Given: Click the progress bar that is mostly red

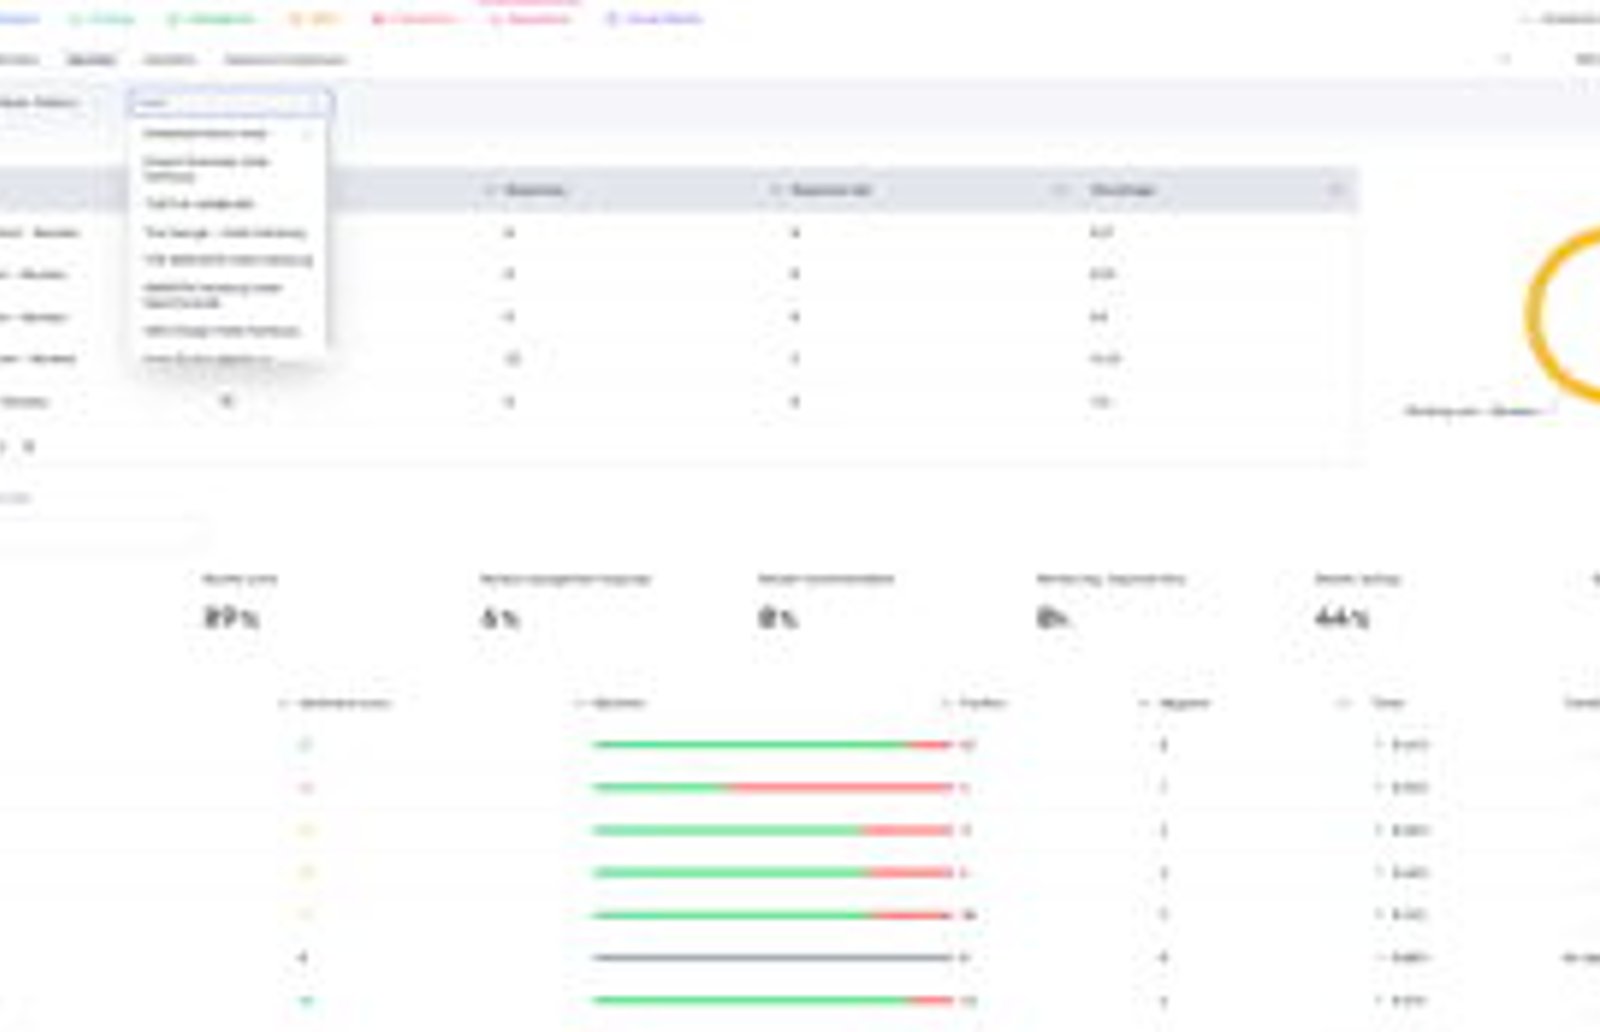Looking at the screenshot, I should tap(772, 788).
